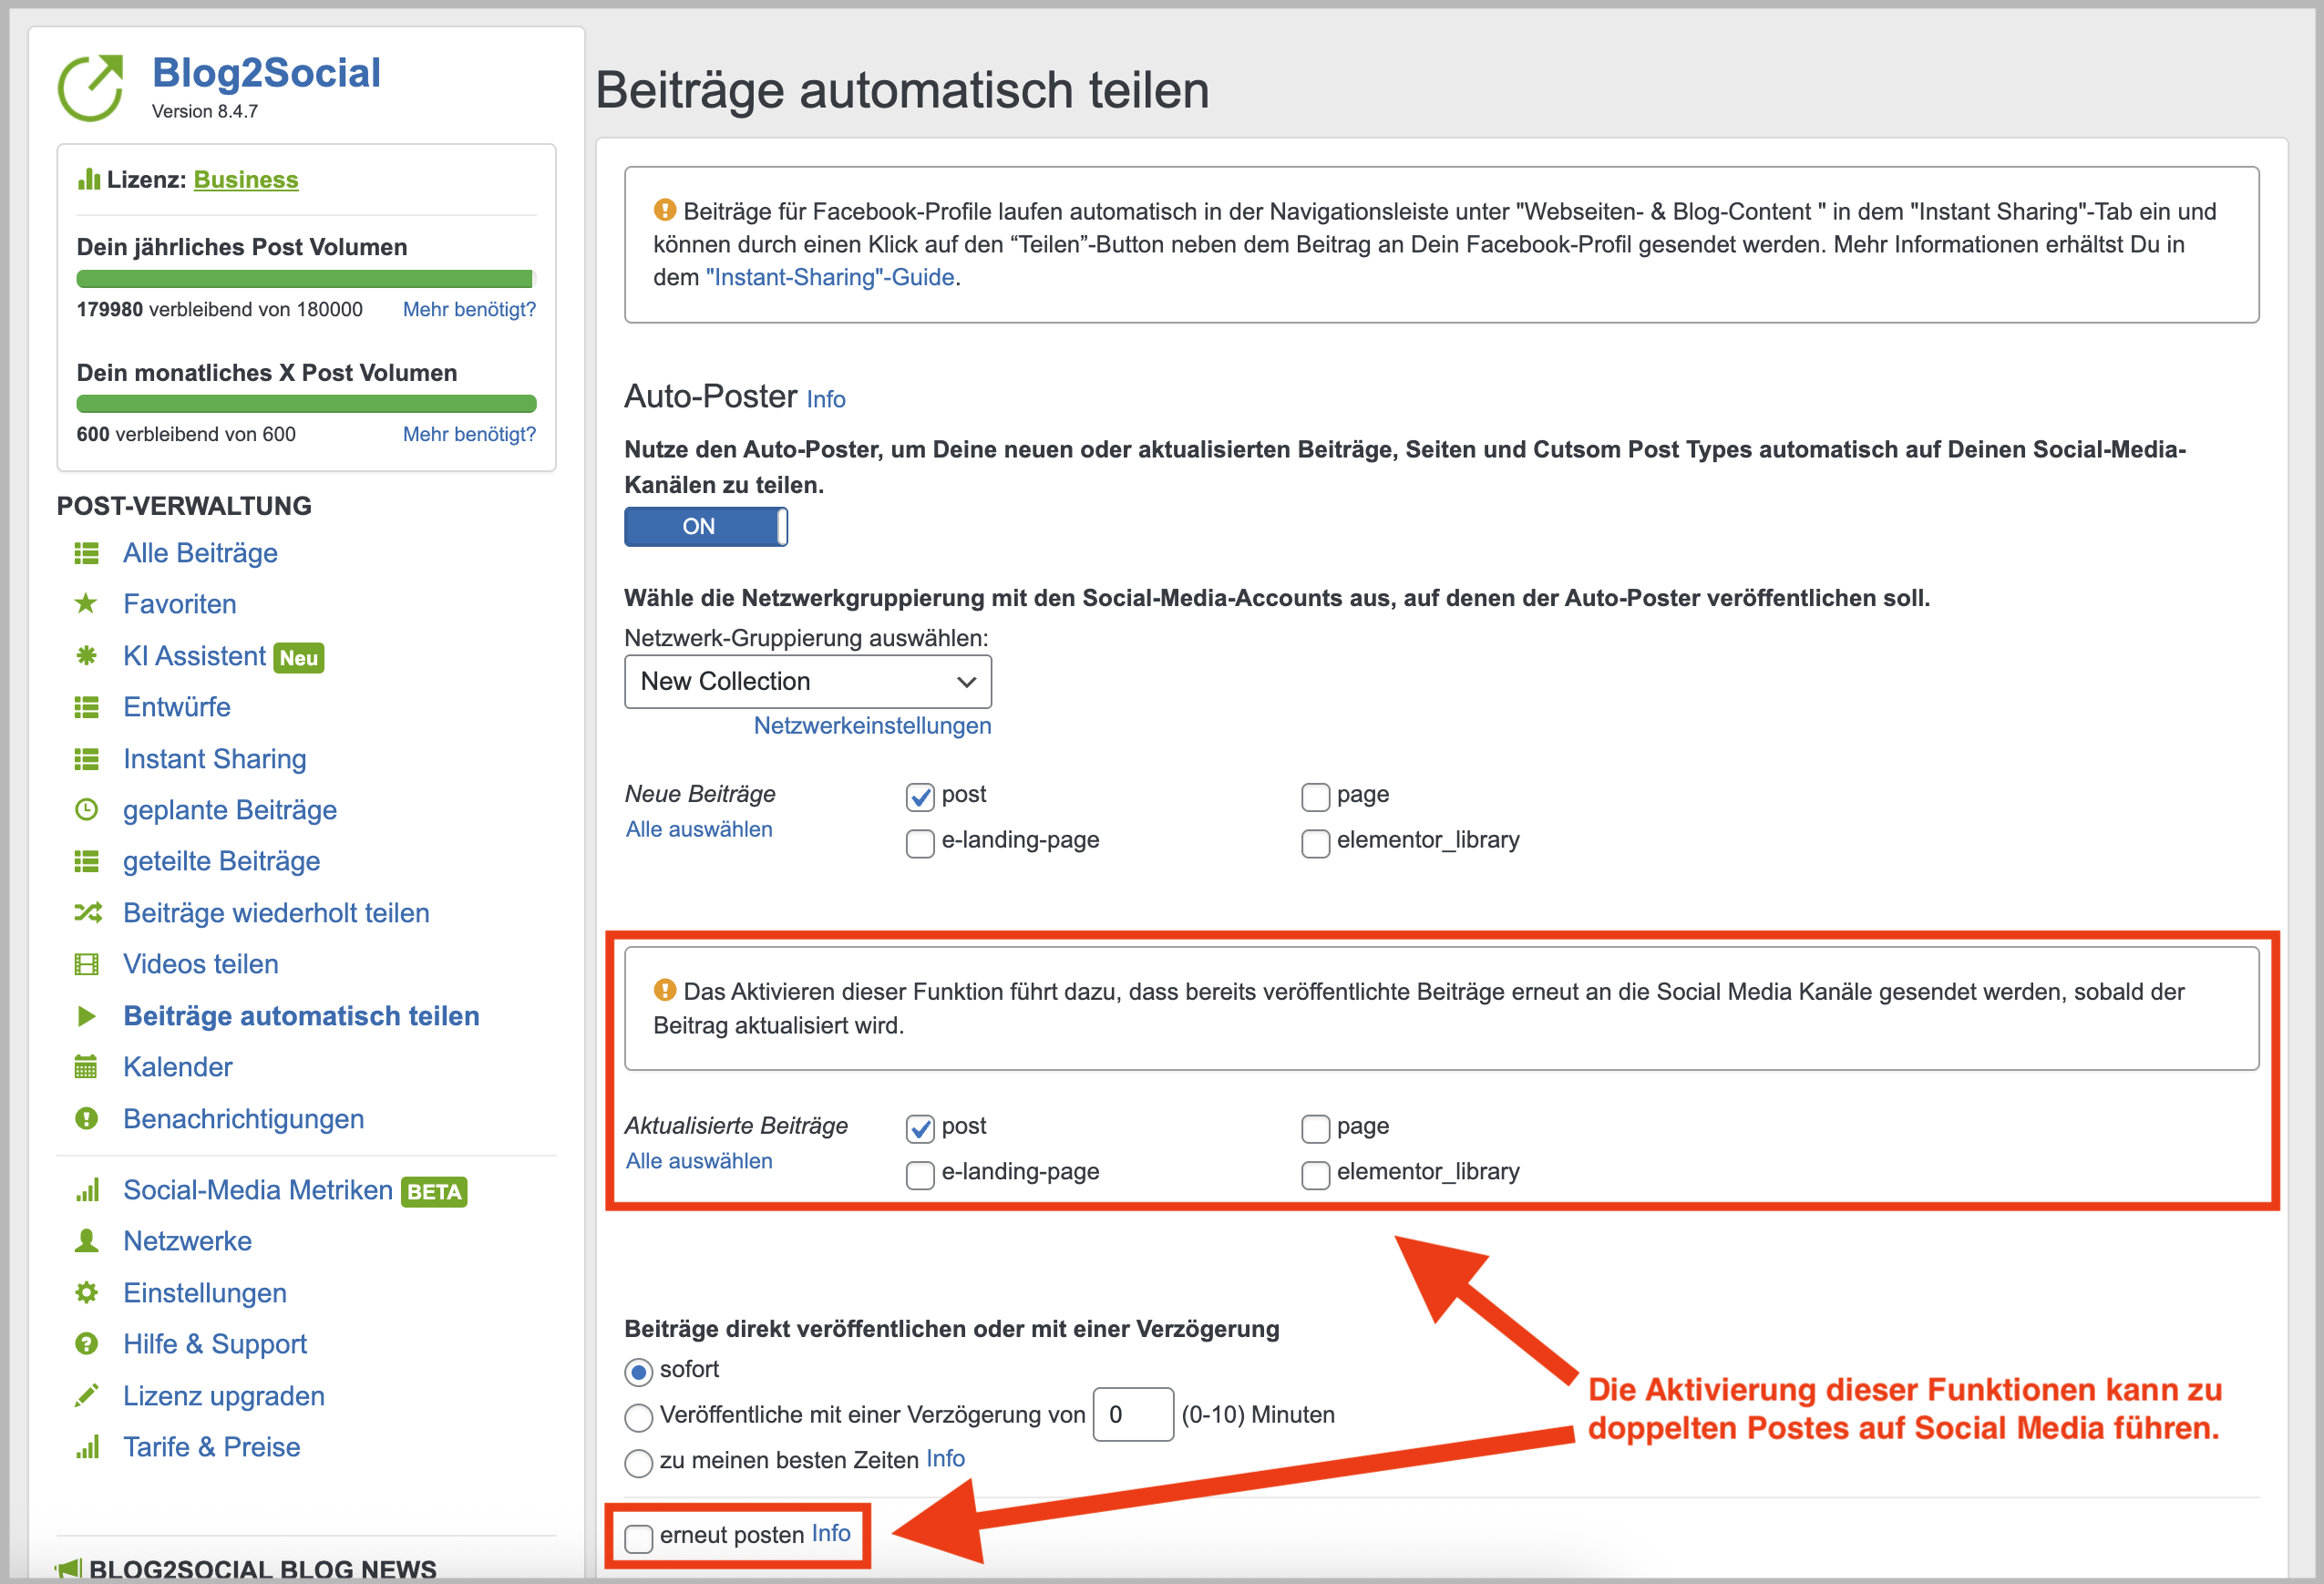The height and width of the screenshot is (1584, 2324).
Task: Click the Business license link
Action: (x=246, y=179)
